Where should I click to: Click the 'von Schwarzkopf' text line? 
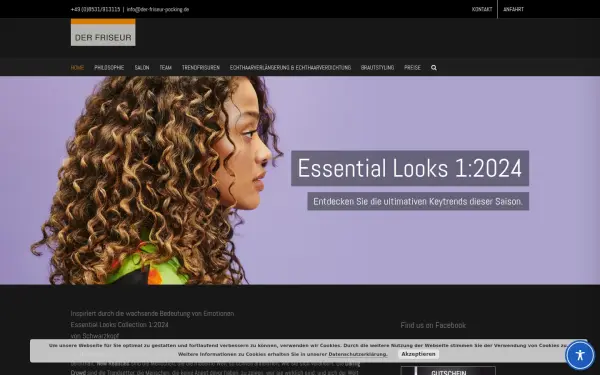pyautogui.click(x=95, y=336)
